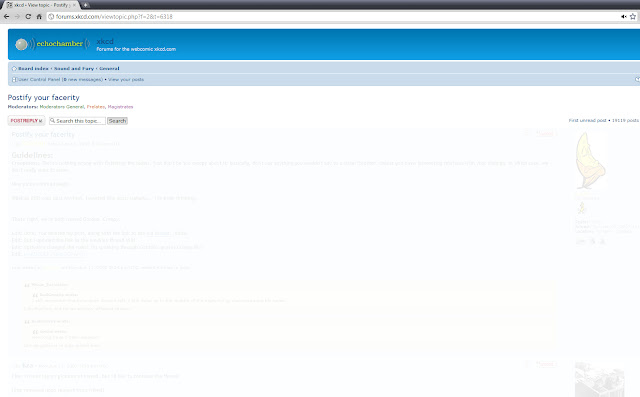Screen dimensions: 640x397
Task: Click the magnifier icon in topic search
Action: click(52, 121)
